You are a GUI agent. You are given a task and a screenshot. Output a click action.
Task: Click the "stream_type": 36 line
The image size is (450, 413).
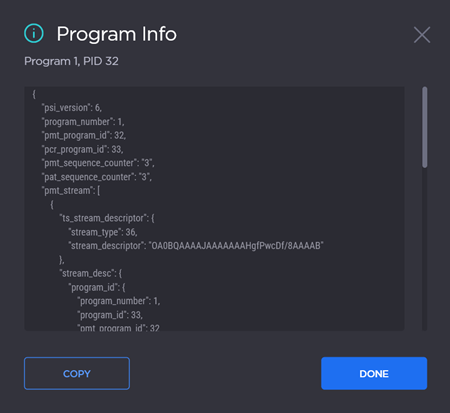tap(103, 232)
